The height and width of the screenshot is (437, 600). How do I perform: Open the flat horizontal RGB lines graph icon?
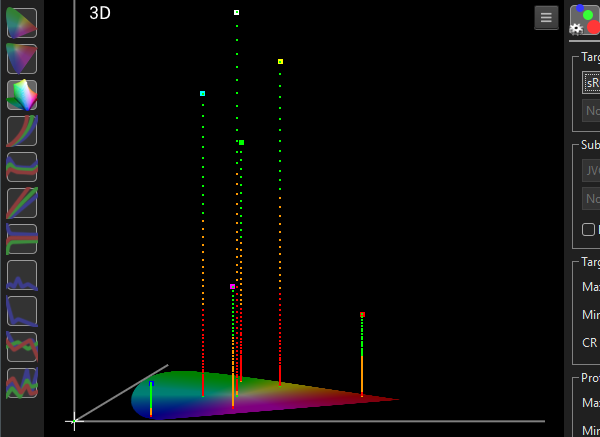tap(22, 239)
